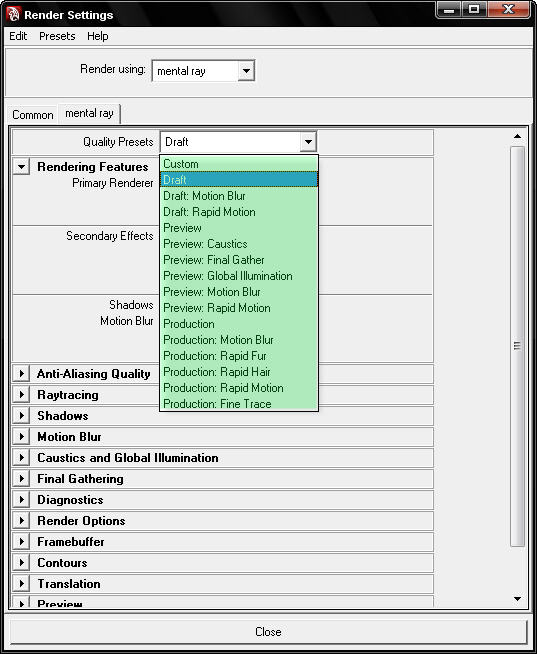Expand Caustics and Global Illumination section
The image size is (537, 654).
click(x=21, y=458)
